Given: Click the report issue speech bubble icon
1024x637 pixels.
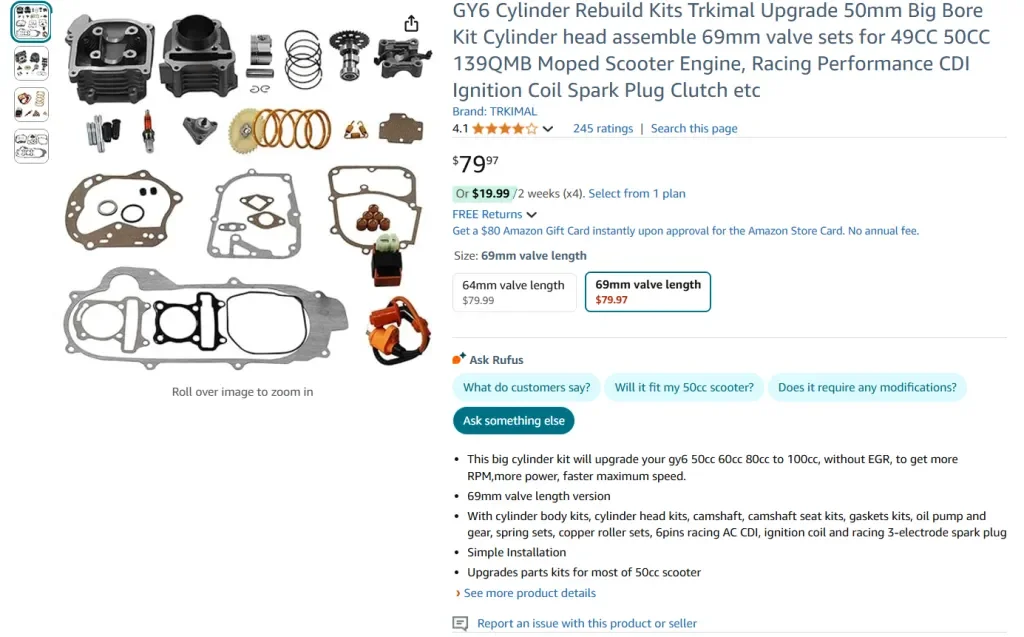Looking at the screenshot, I should tap(460, 623).
